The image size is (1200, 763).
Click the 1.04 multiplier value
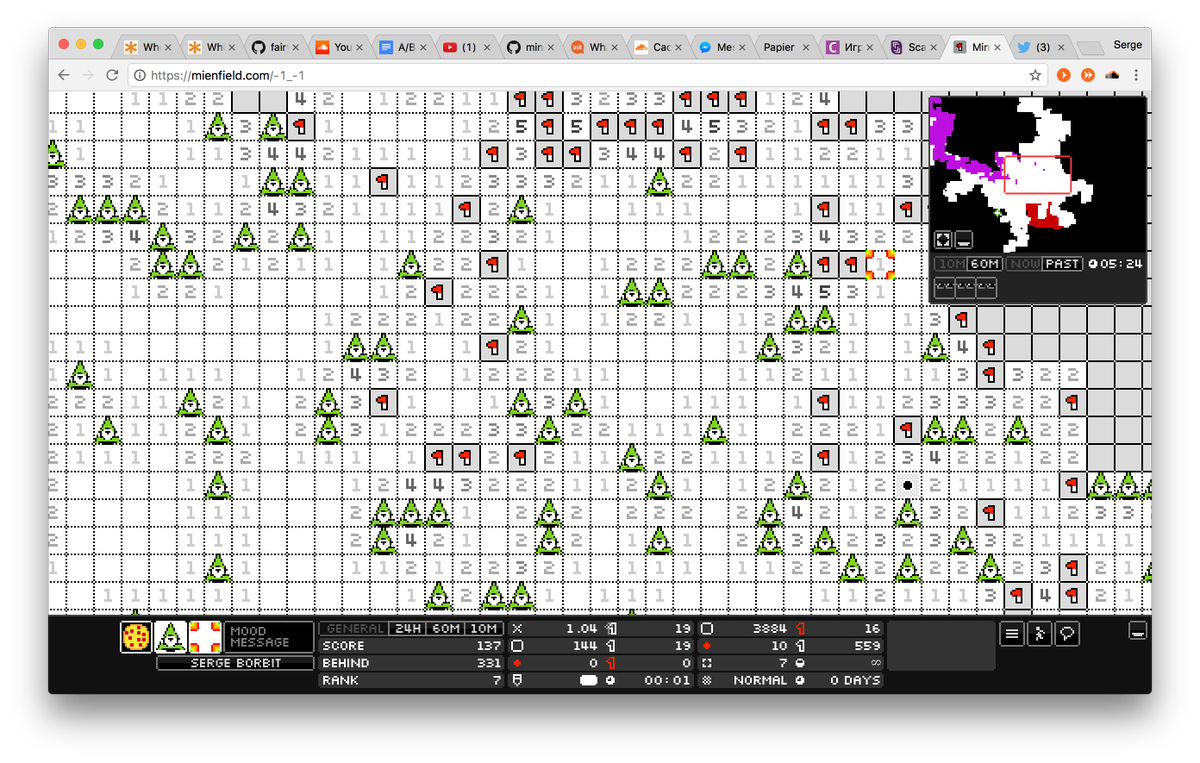tap(581, 628)
